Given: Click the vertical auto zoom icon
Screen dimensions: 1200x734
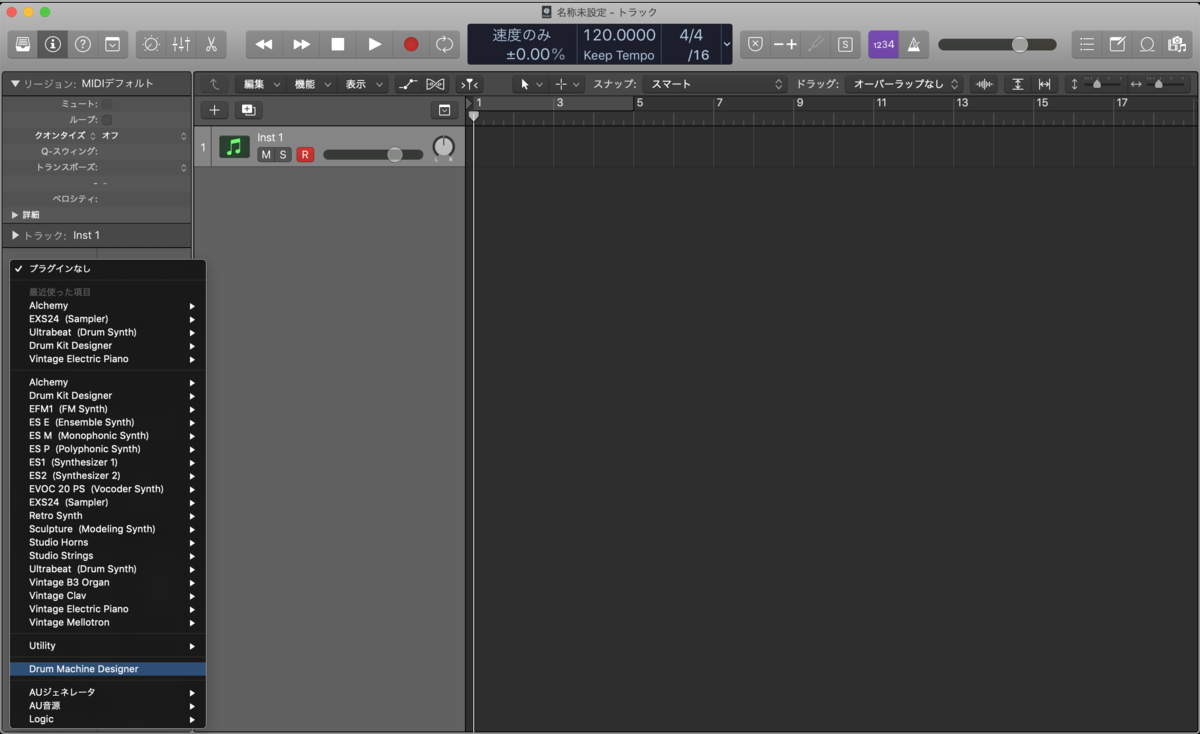Looking at the screenshot, I should [1018, 84].
